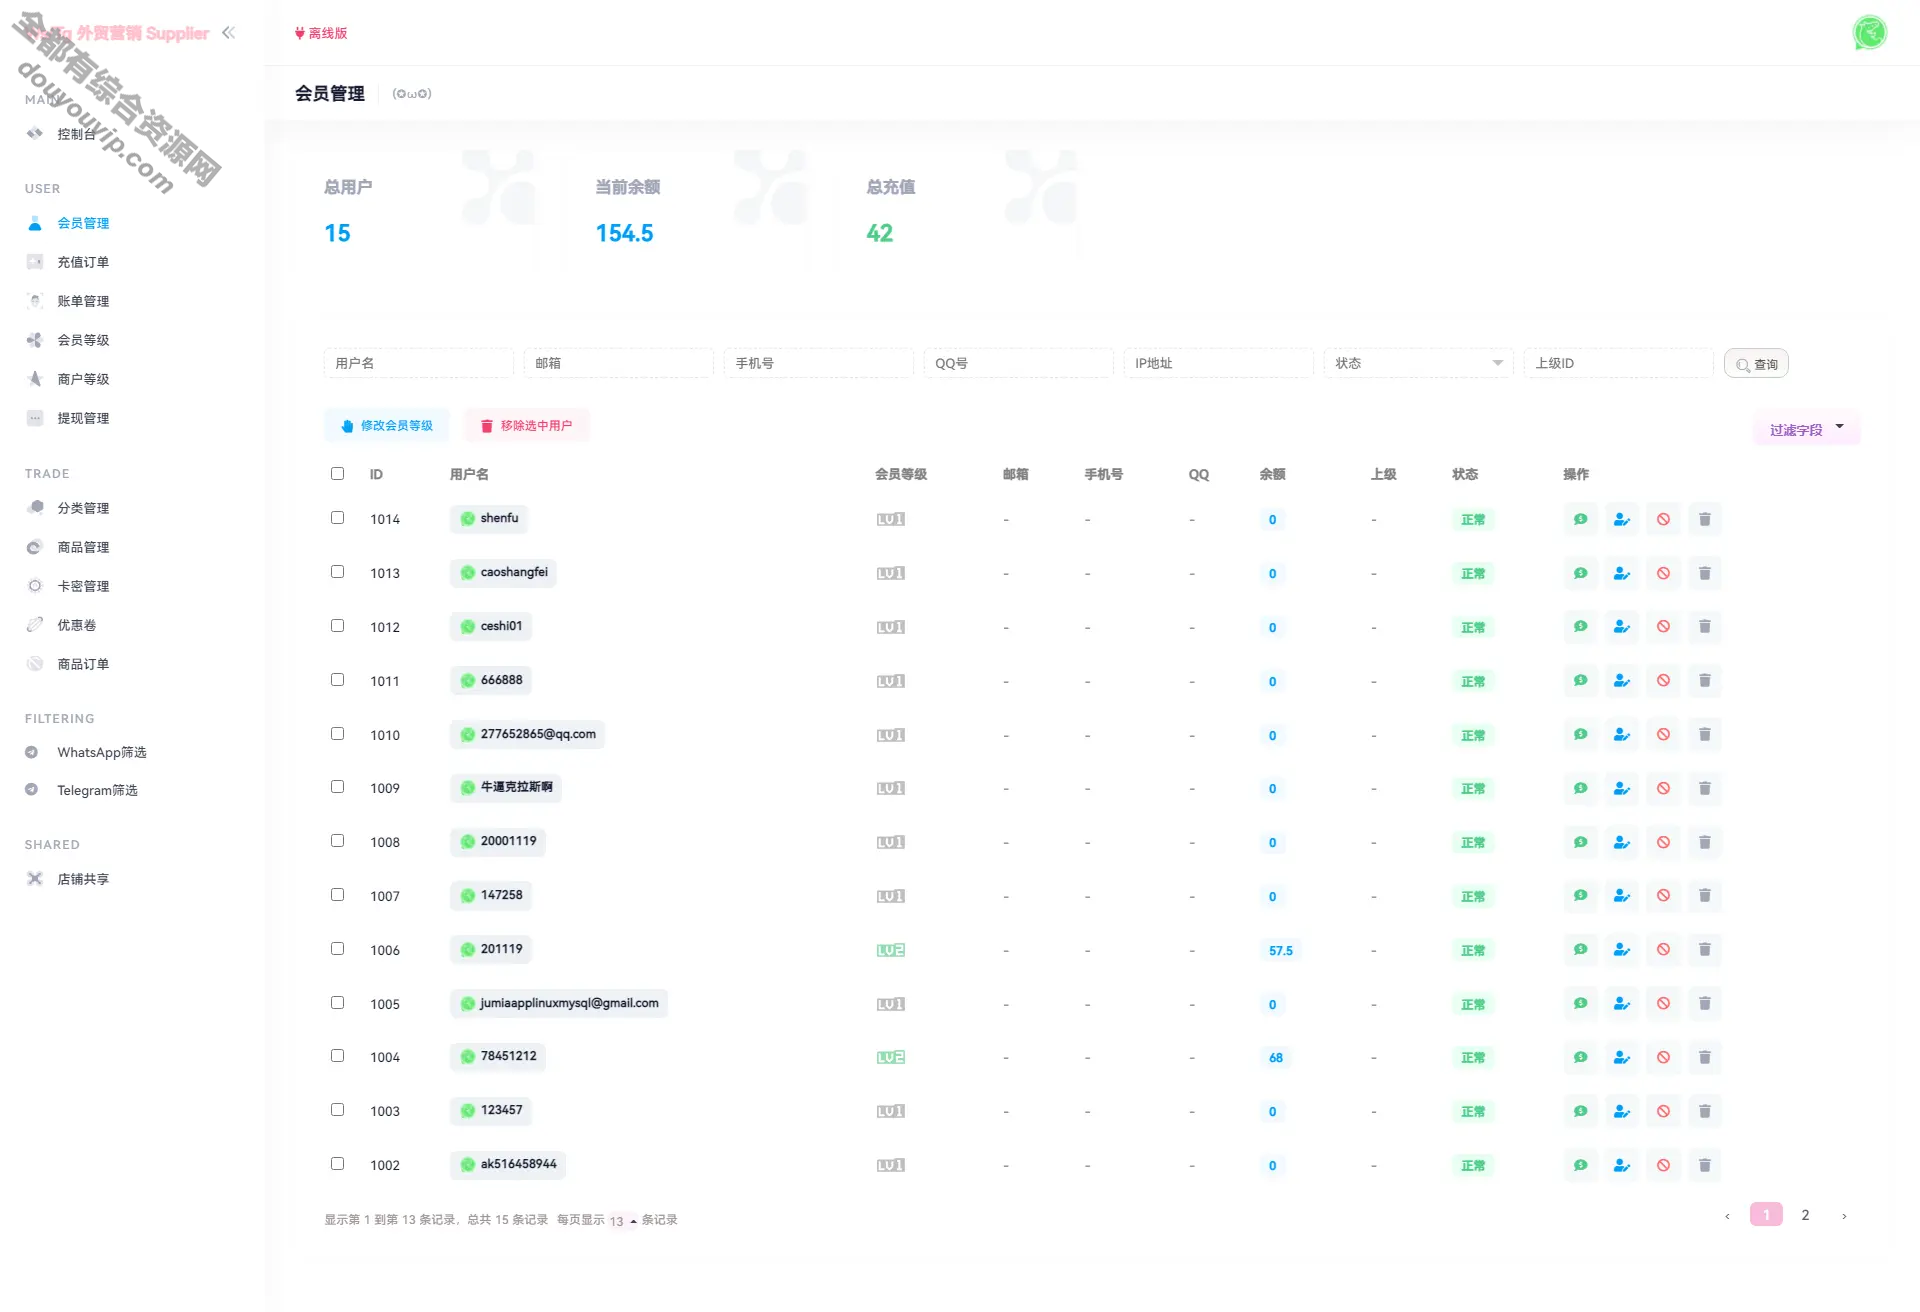The width and height of the screenshot is (1920, 1312).
Task: Click the Telegram筛选 sidebar icon
Action: [32, 790]
